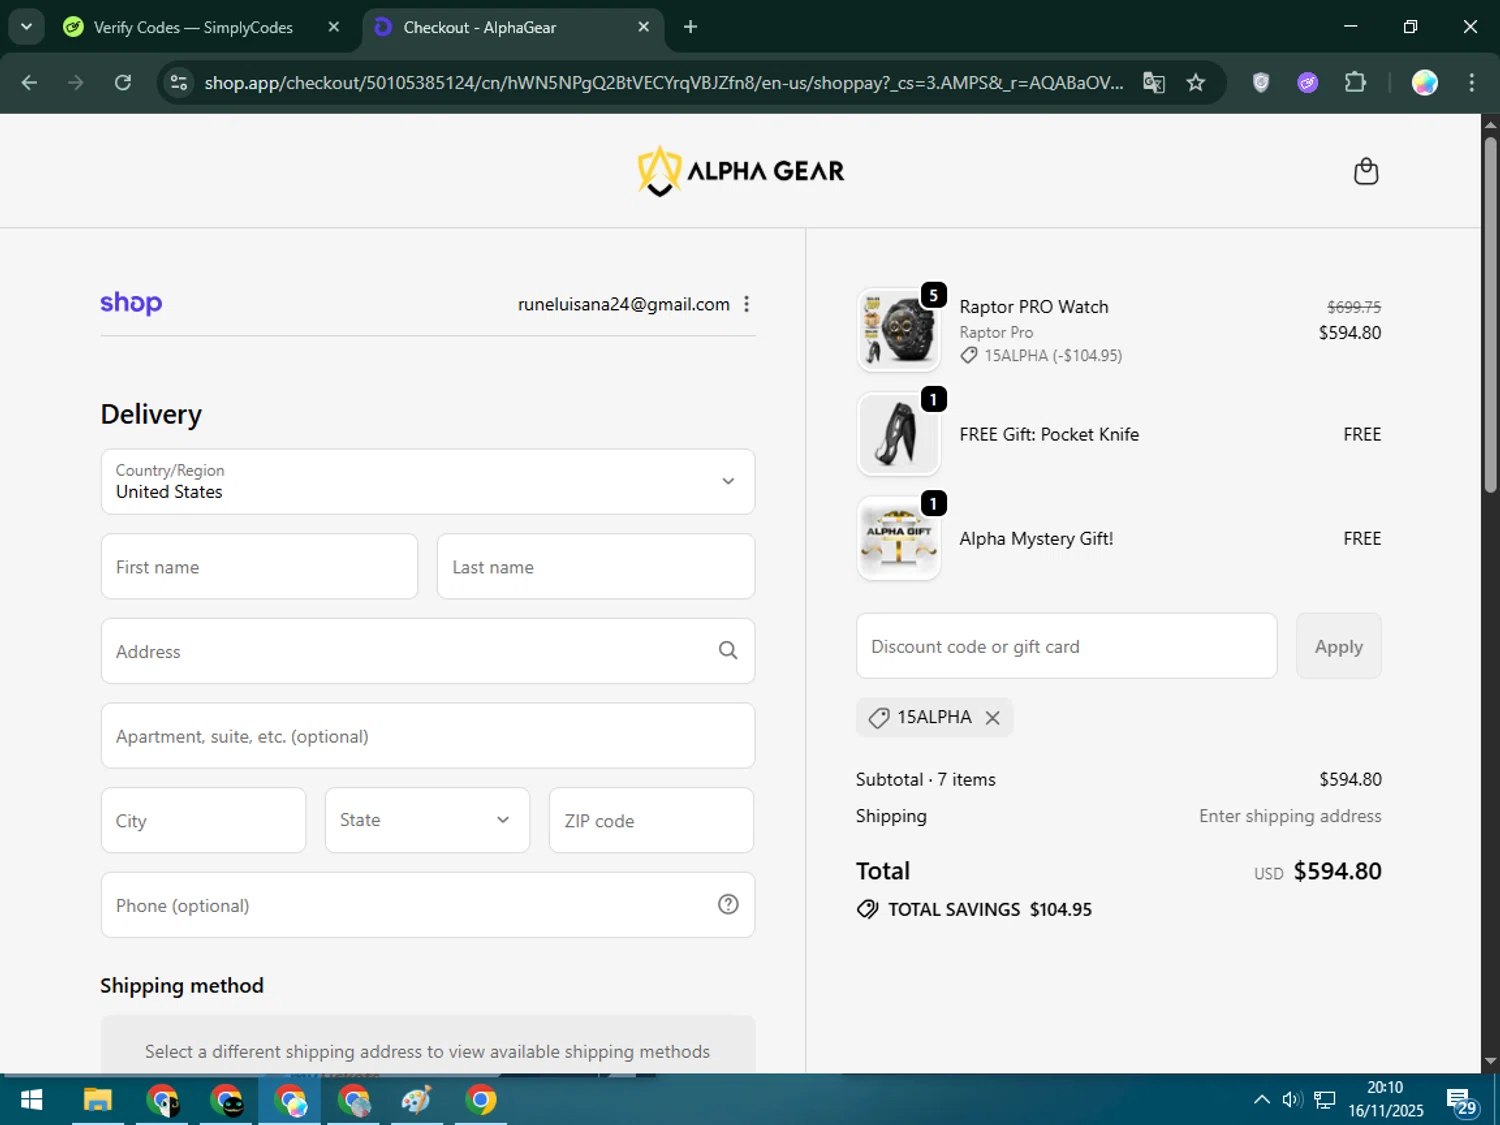Open the volume control in system tray
This screenshot has width=1500, height=1125.
(x=1292, y=1100)
